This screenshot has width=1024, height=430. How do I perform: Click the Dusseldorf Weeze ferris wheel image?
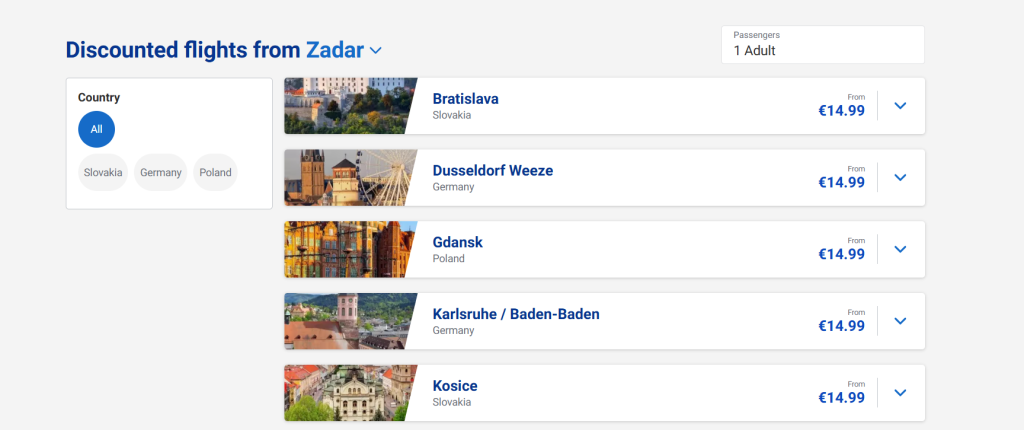click(344, 178)
